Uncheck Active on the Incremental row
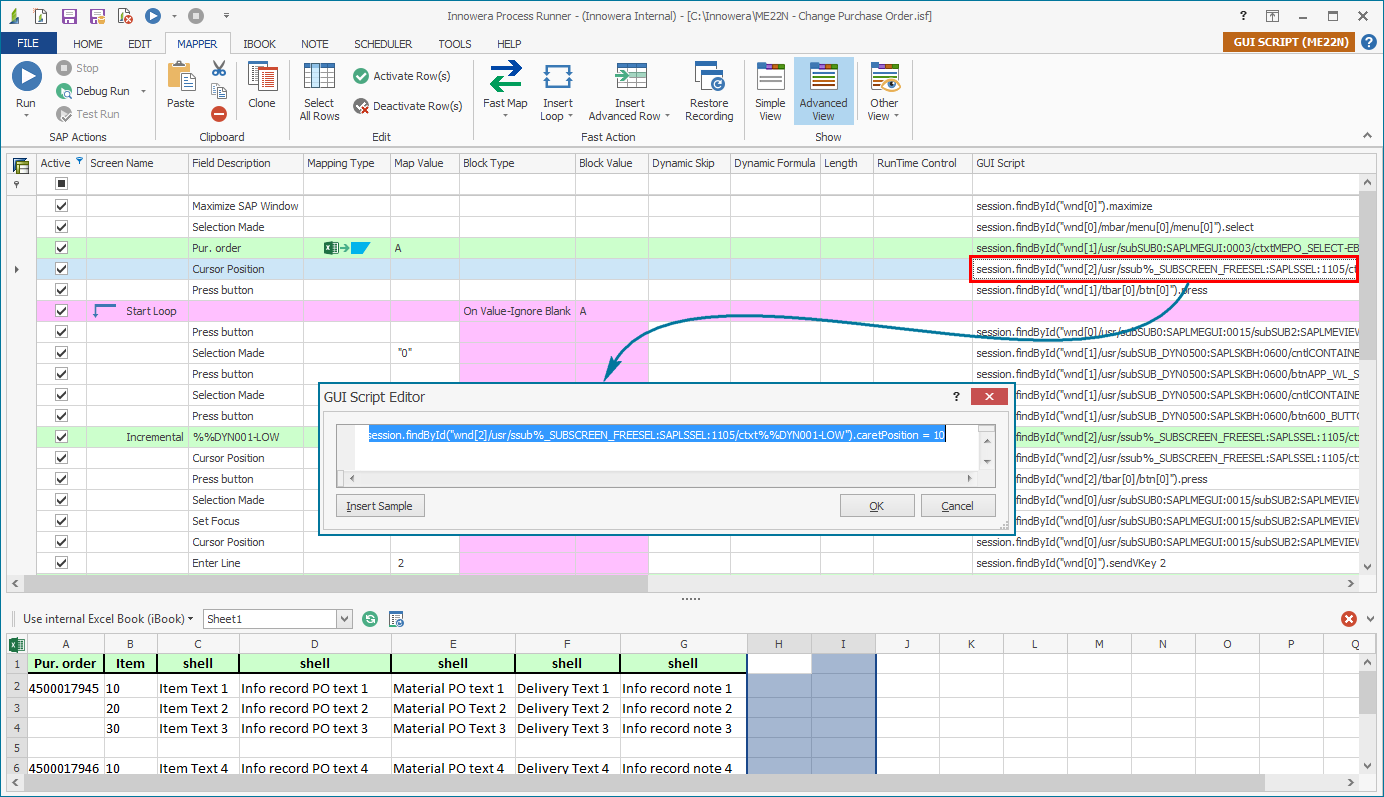The height and width of the screenshot is (797, 1384). coord(61,436)
